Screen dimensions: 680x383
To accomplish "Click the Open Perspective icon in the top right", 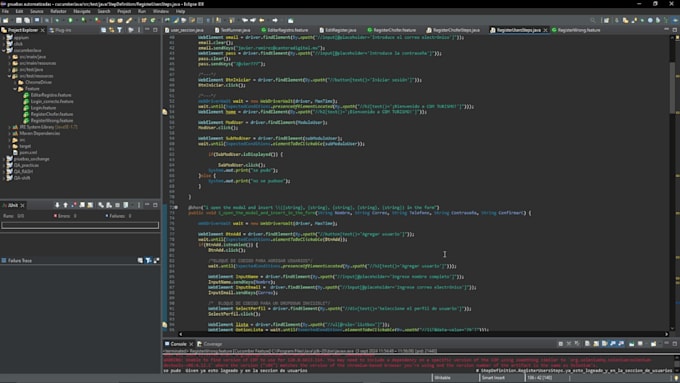I will (x=606, y=20).
